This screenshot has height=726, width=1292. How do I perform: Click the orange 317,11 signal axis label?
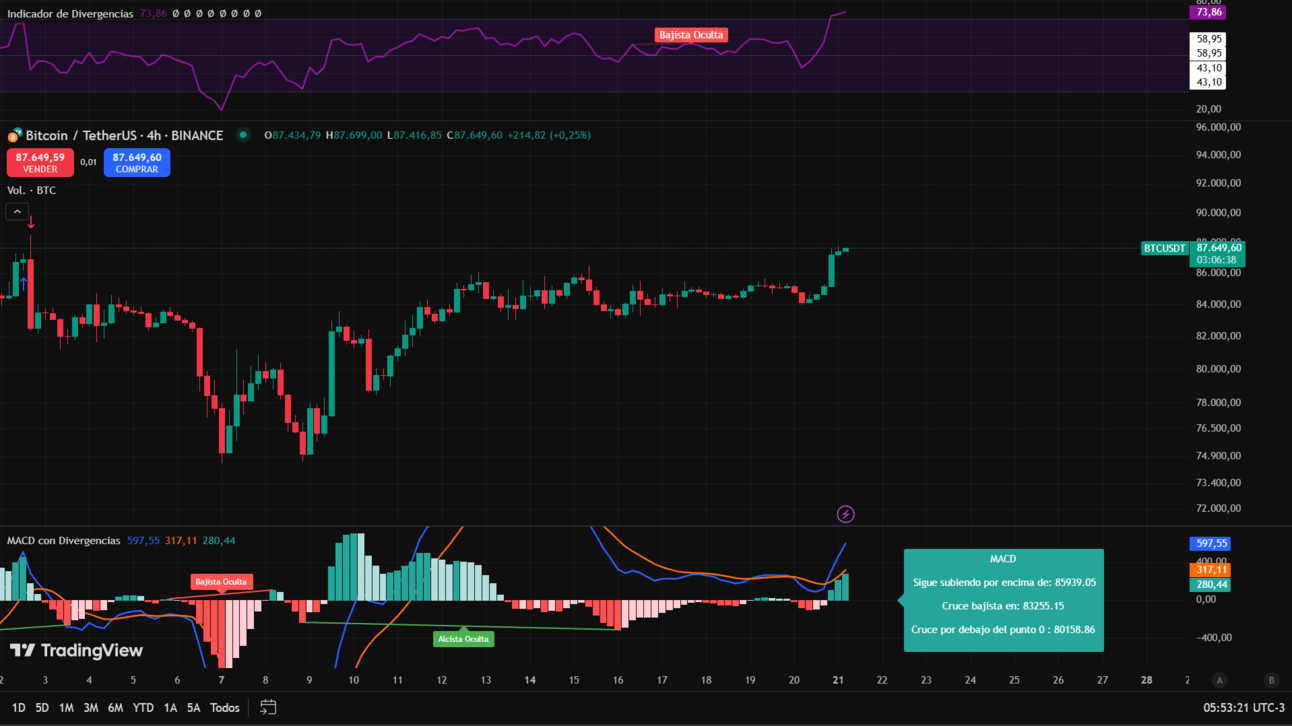click(x=1210, y=570)
